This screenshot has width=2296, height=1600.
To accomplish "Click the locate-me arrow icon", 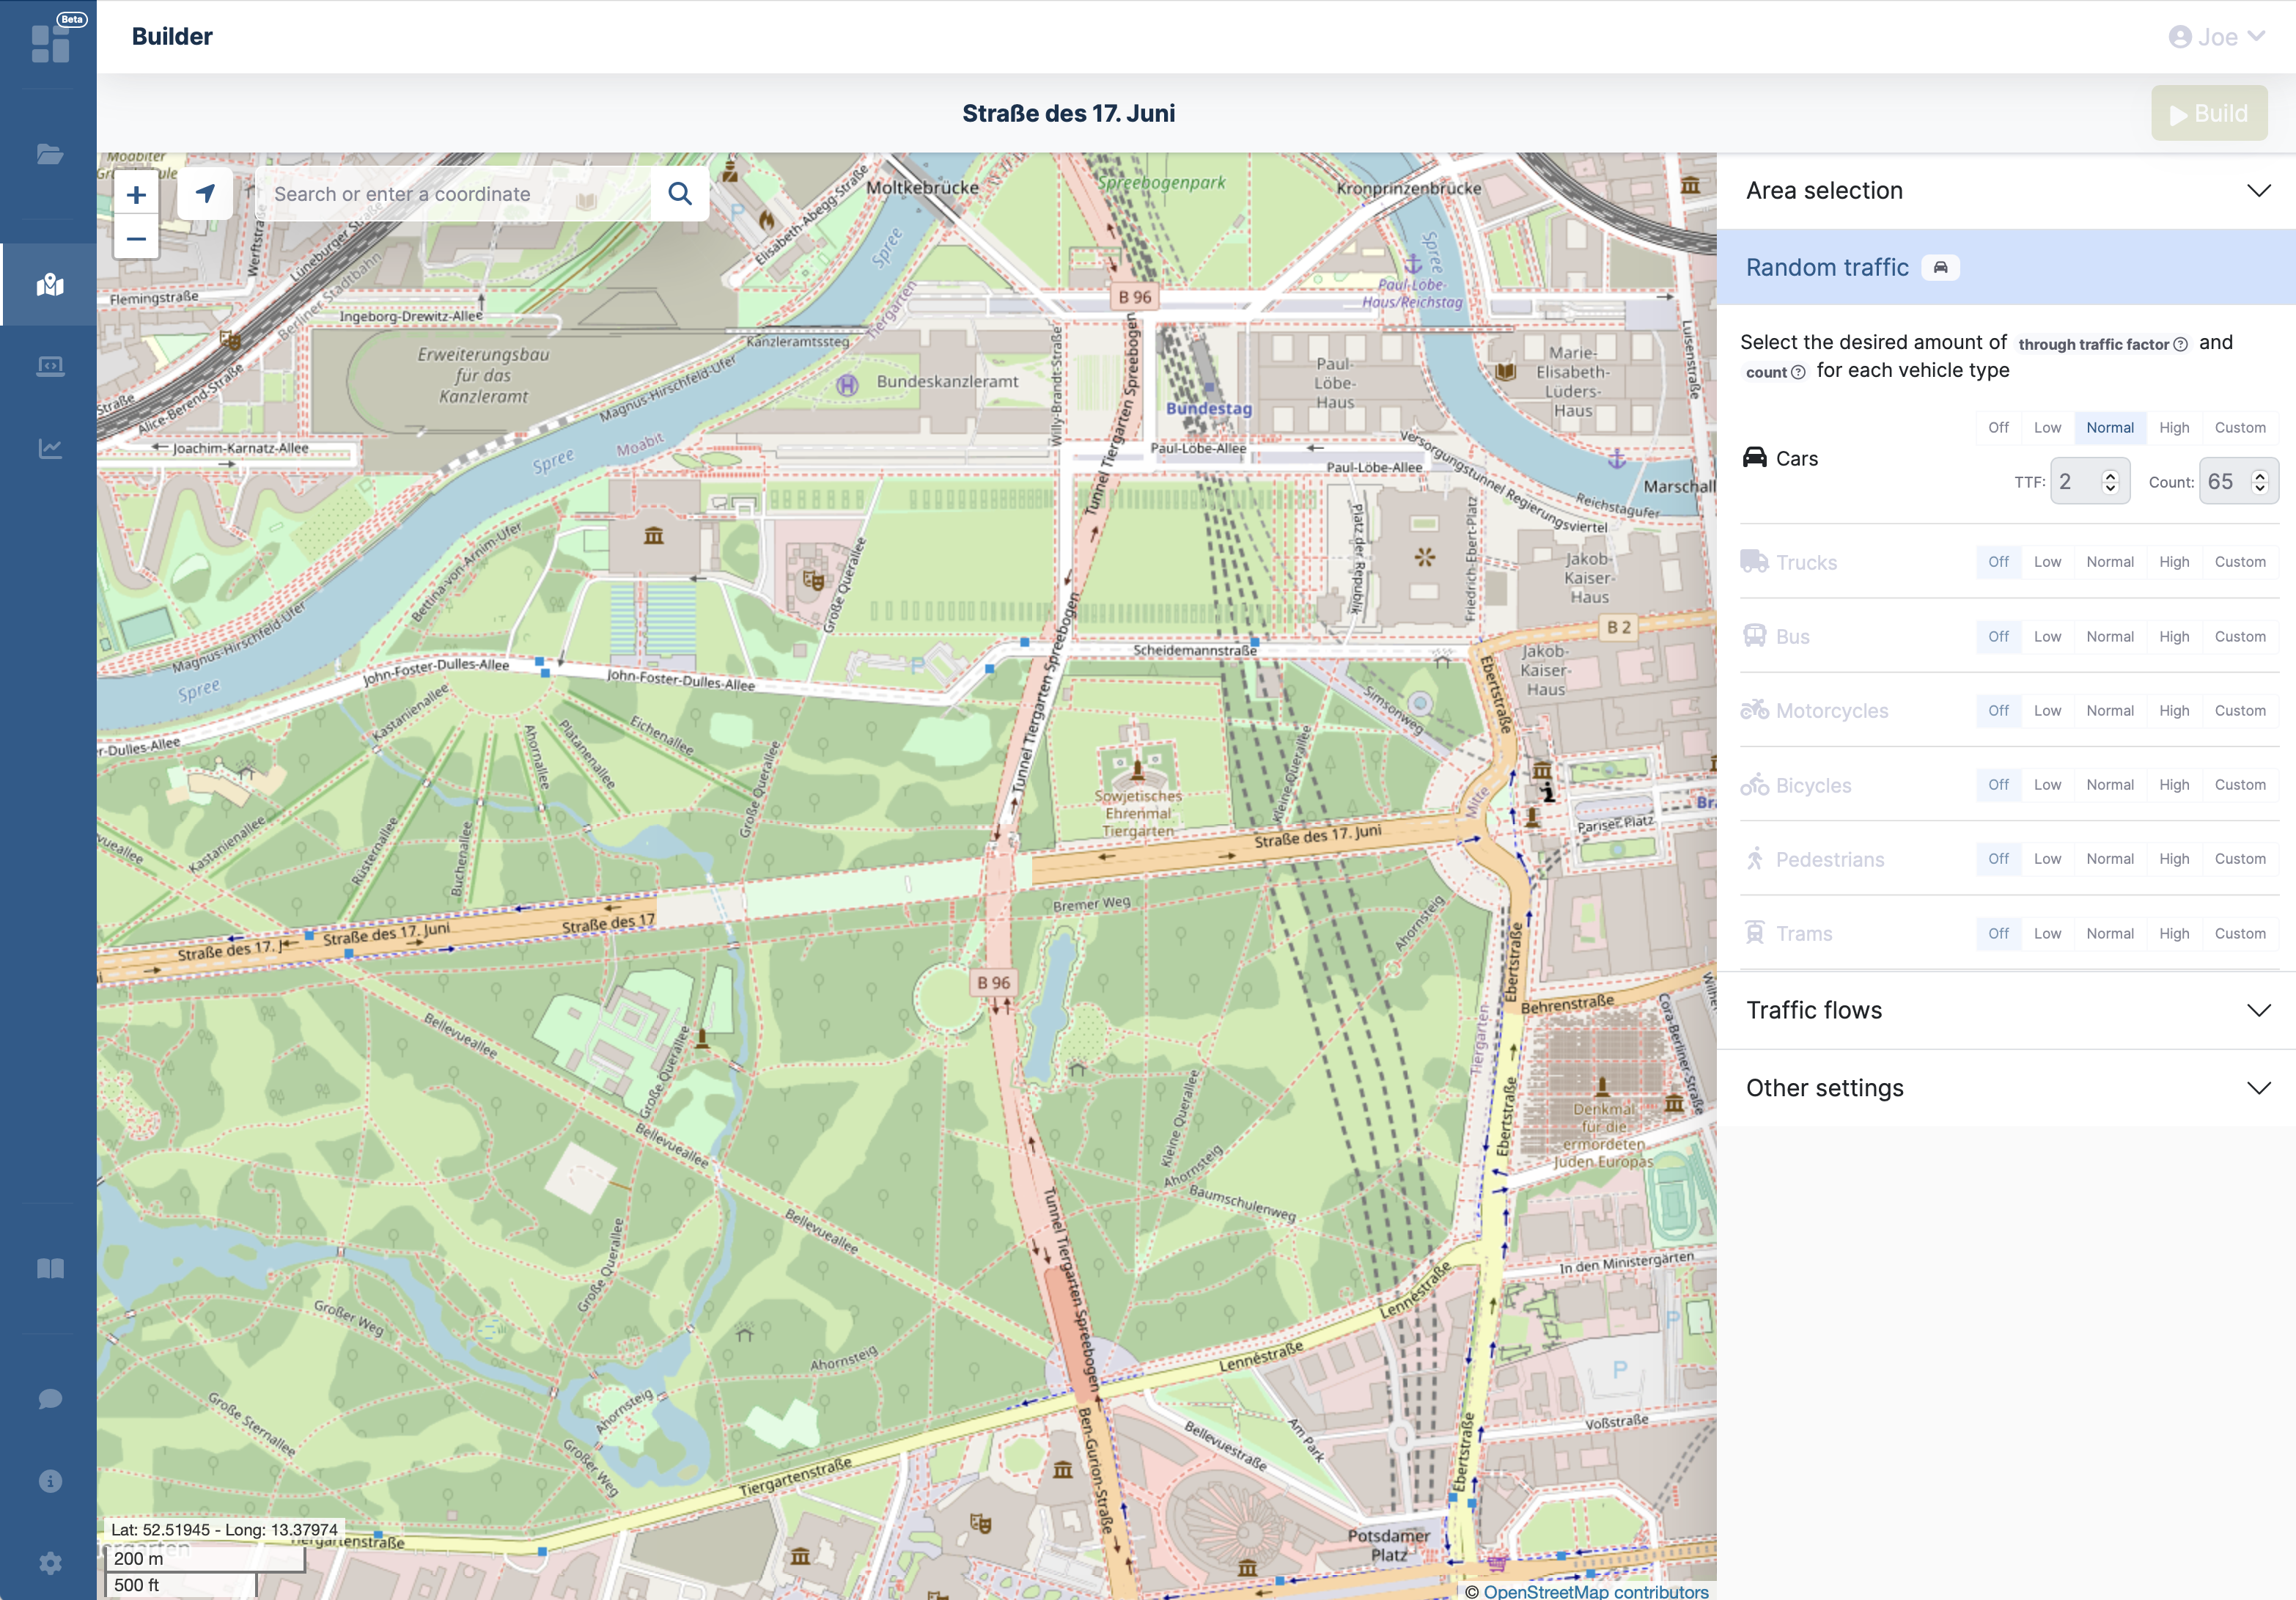I will point(205,193).
